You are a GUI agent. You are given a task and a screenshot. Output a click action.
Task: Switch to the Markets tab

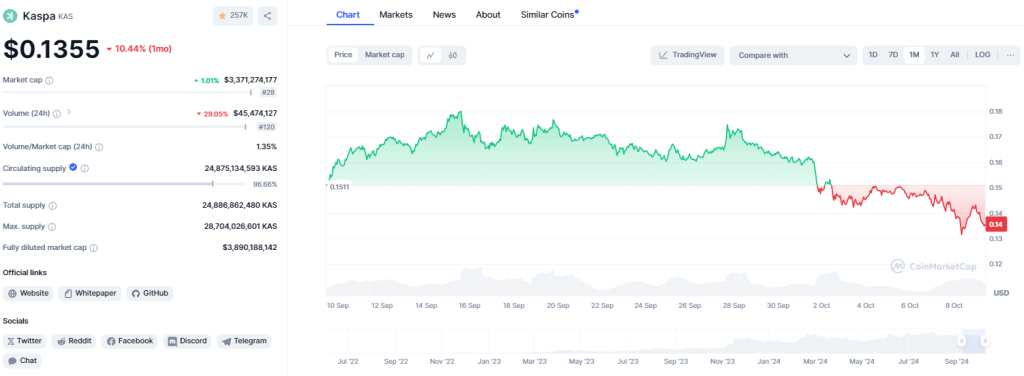pos(396,14)
